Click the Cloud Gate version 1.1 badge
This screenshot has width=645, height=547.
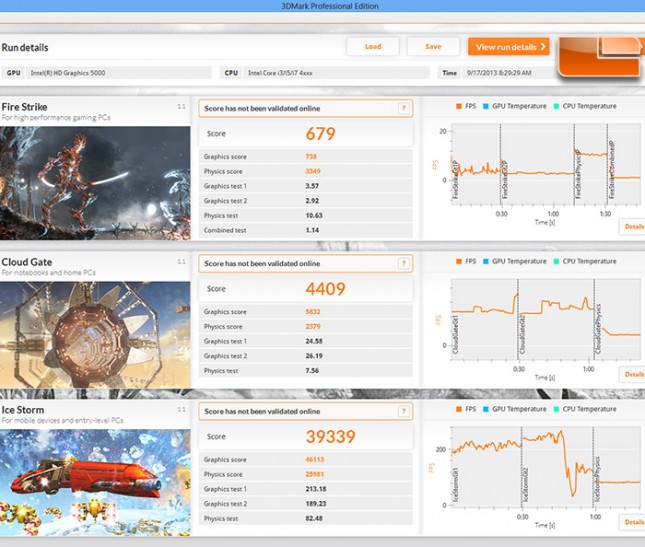point(181,262)
